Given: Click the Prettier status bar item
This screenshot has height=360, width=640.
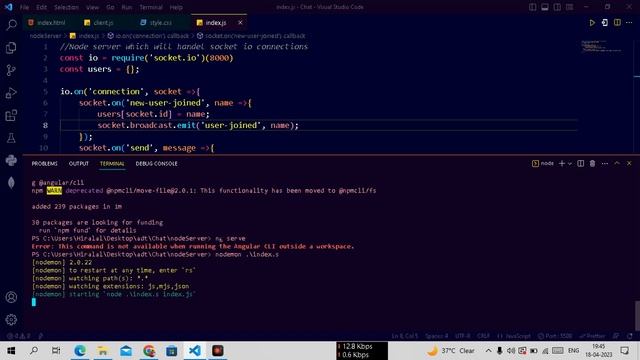Looking at the screenshot, I should point(593,336).
